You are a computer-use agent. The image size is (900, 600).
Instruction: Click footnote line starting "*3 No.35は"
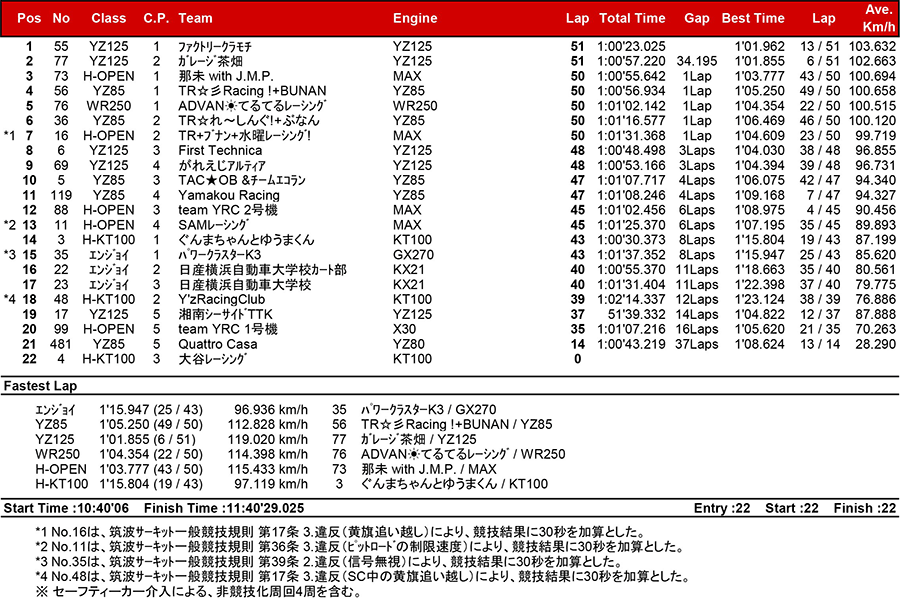pyautogui.click(x=329, y=562)
